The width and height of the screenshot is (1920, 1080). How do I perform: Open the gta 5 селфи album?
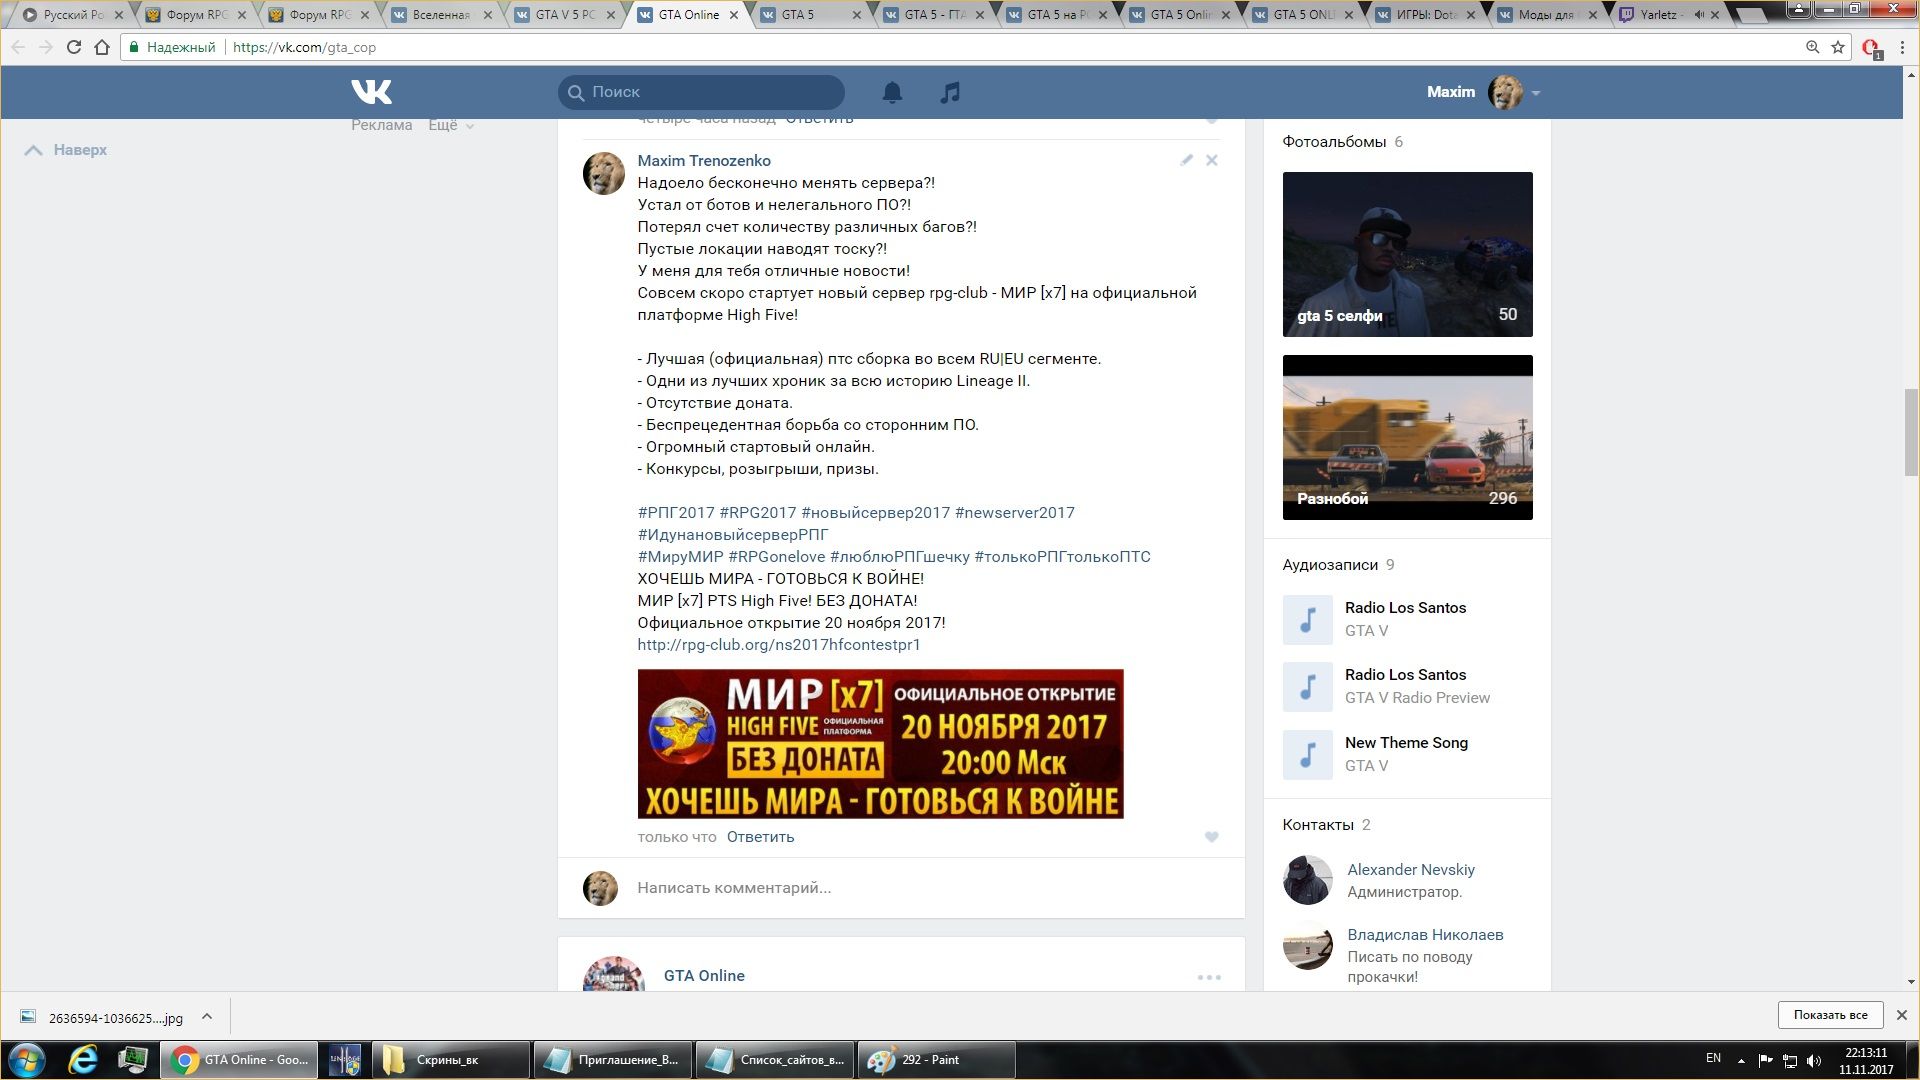1407,254
